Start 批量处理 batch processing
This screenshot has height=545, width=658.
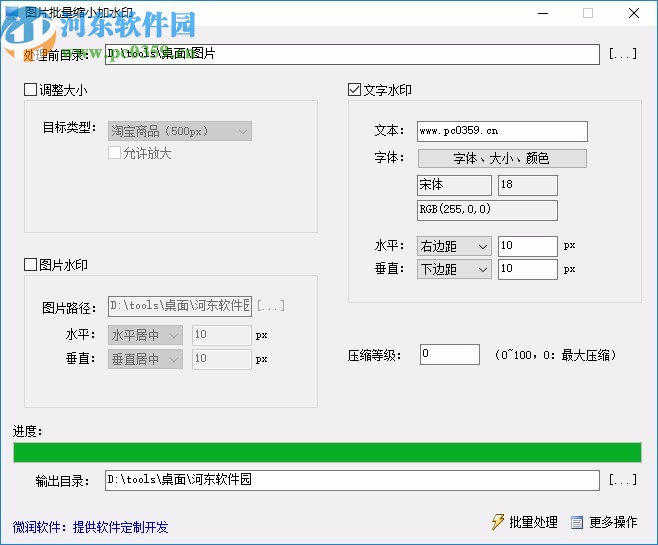pos(525,522)
